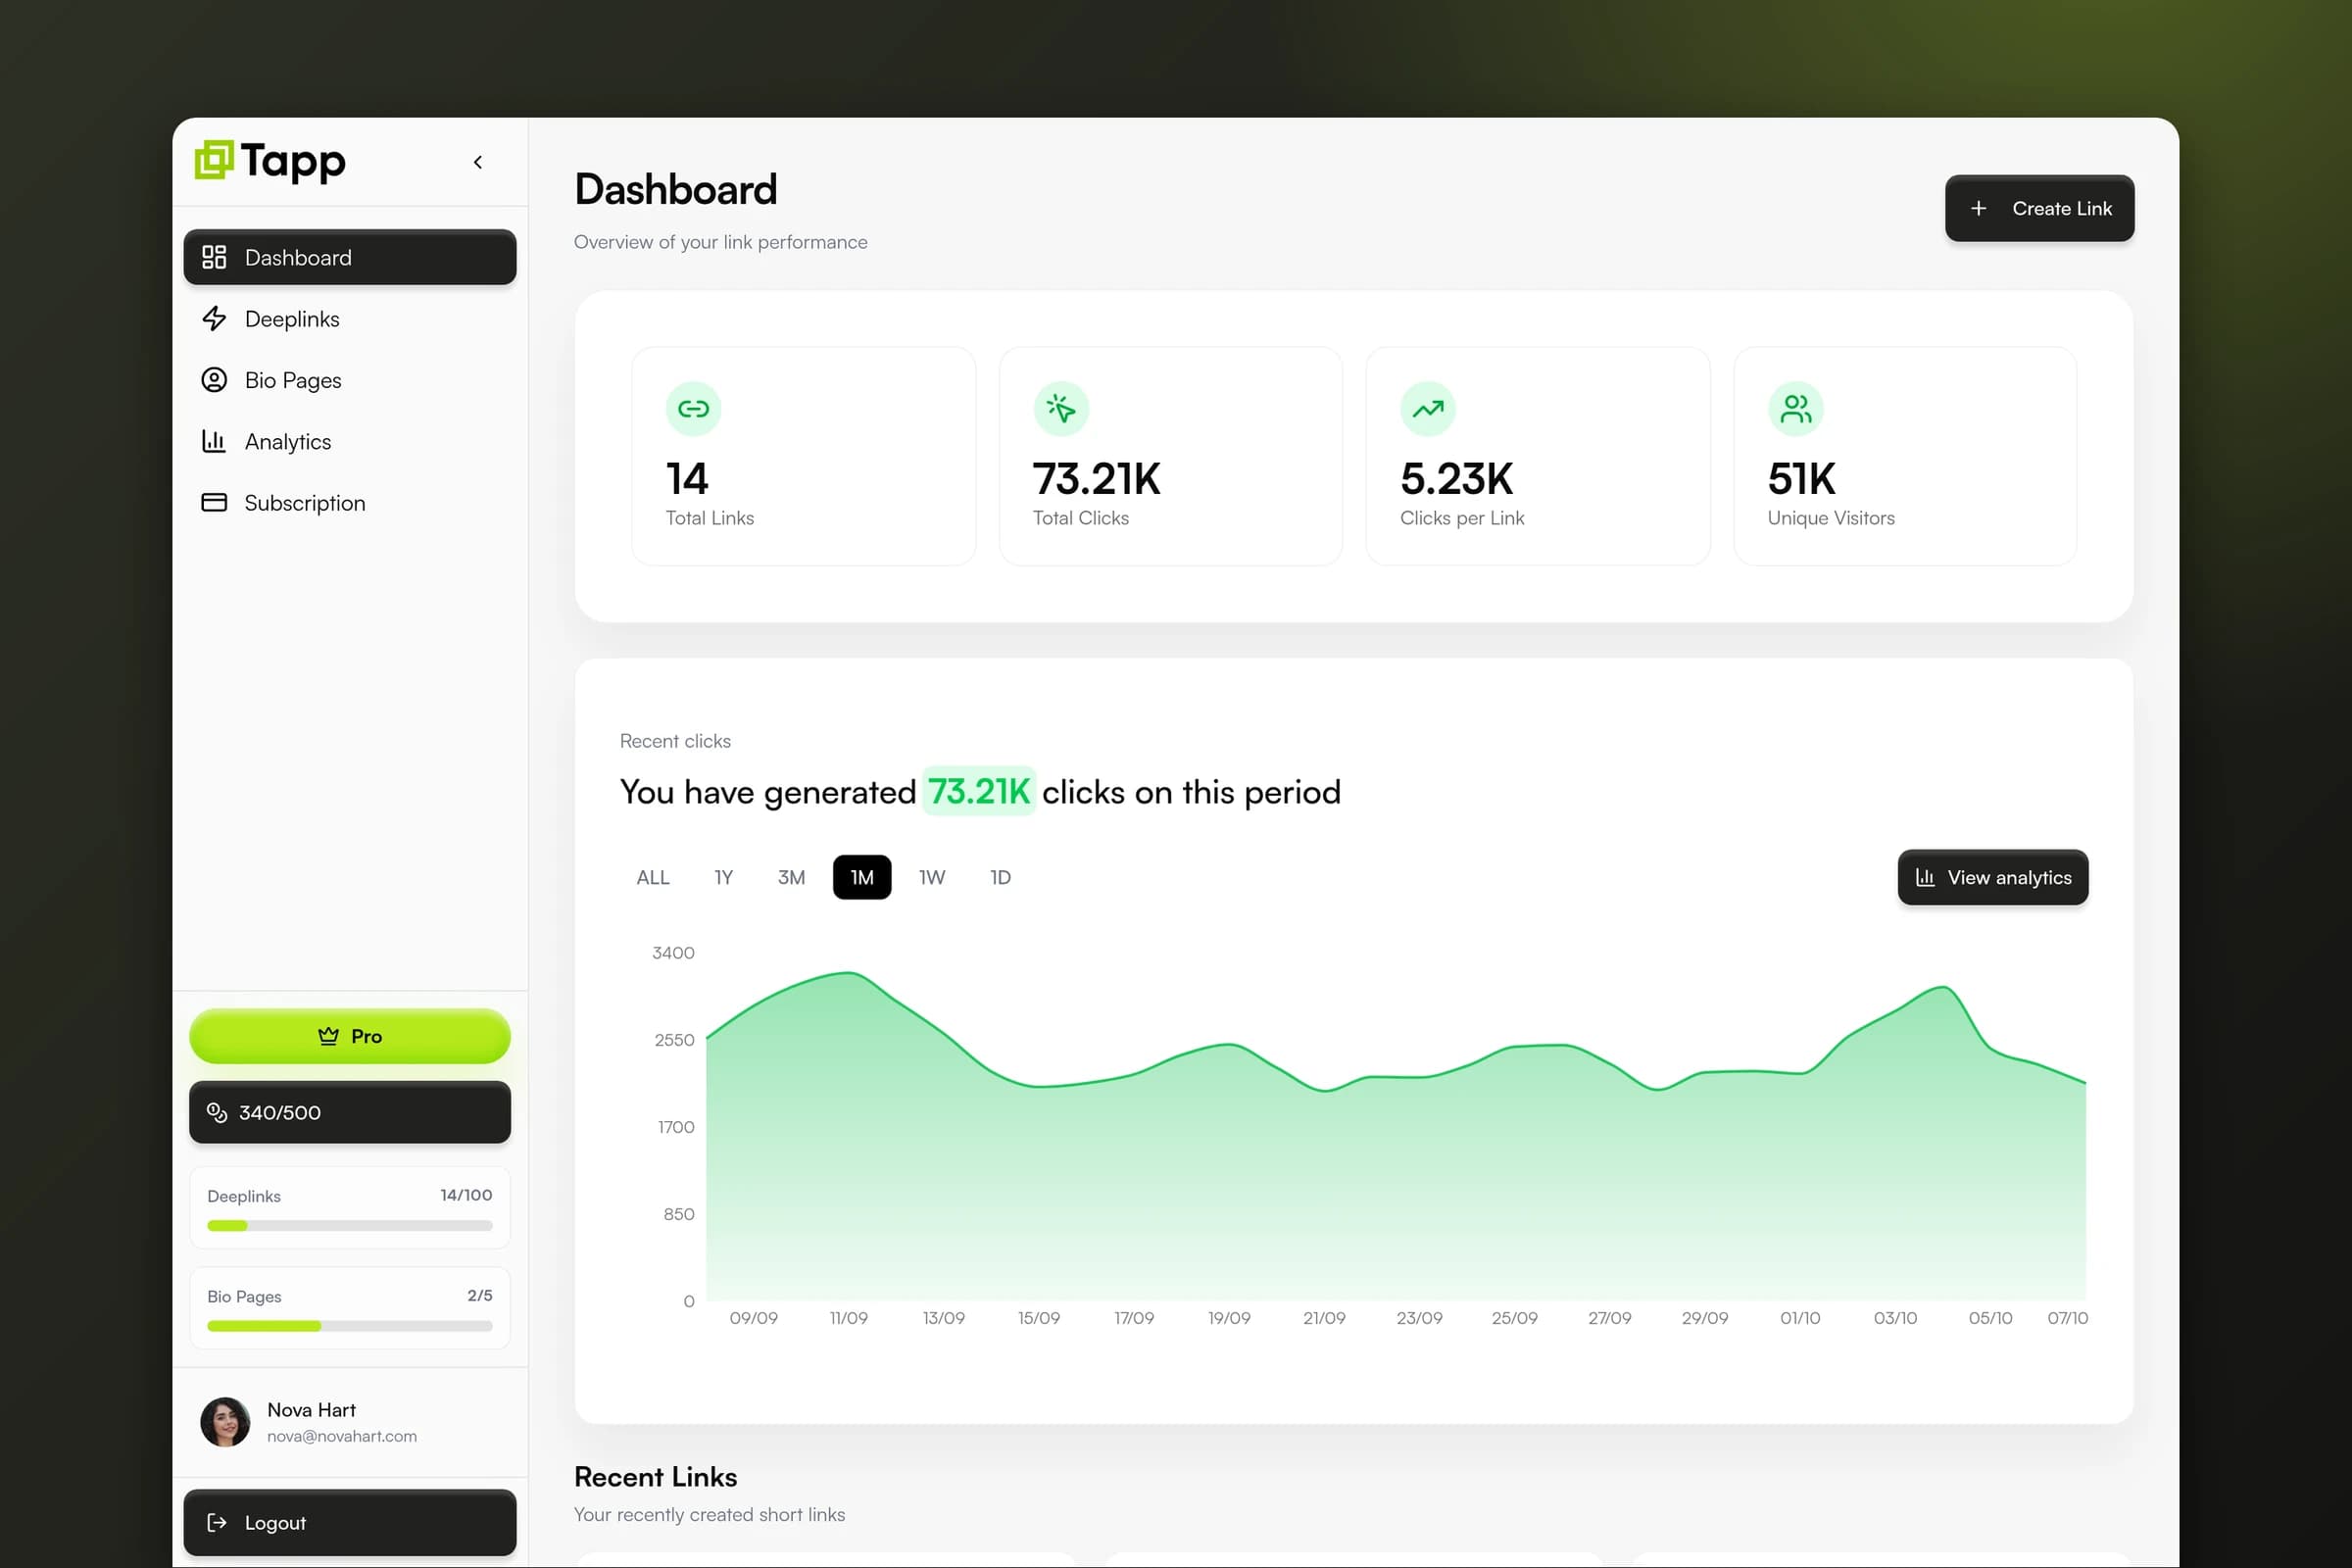Screen dimensions: 2352x1568
Task: Click the trending arrow icon above Clicks per Link
Action: (1427, 408)
